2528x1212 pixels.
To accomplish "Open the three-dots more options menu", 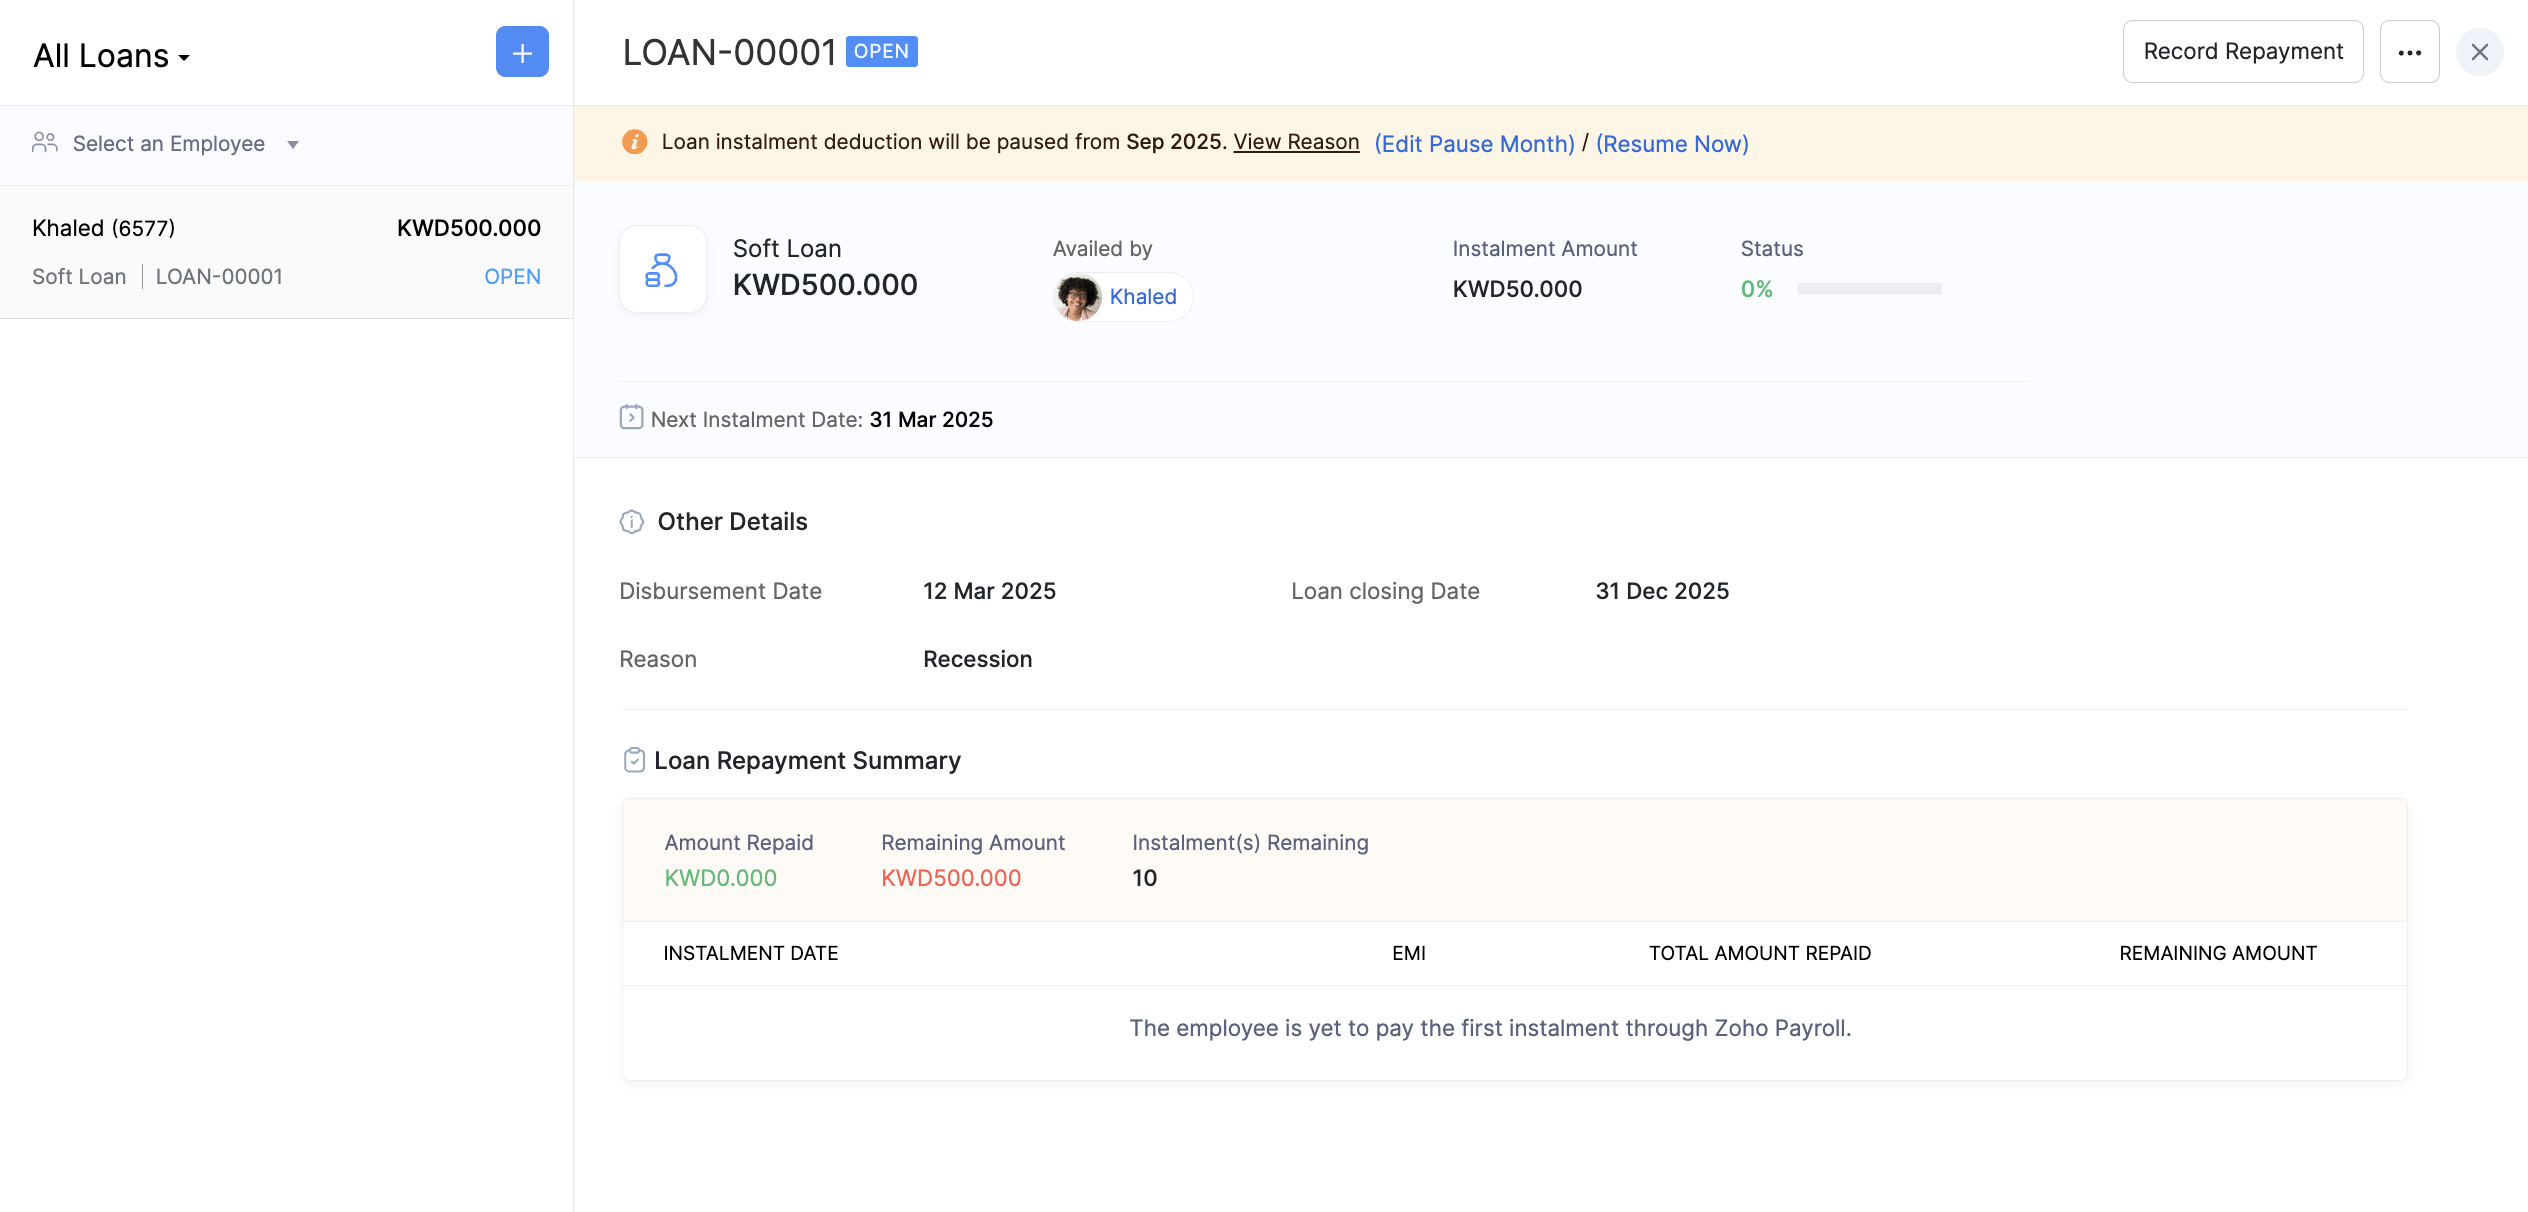I will point(2409,52).
